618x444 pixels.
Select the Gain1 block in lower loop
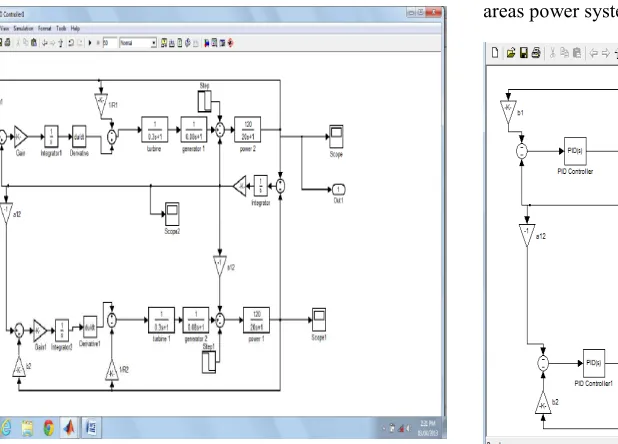click(40, 331)
